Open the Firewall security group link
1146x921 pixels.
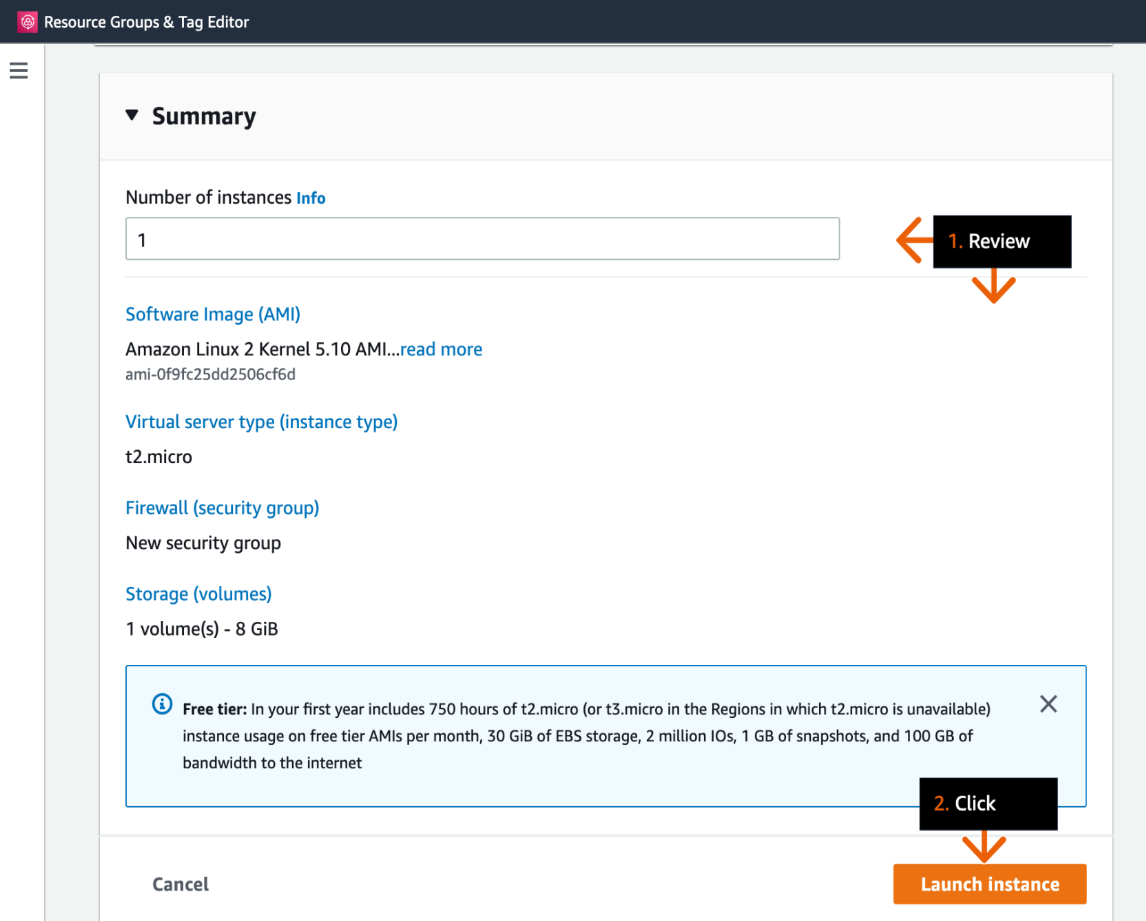(x=222, y=507)
